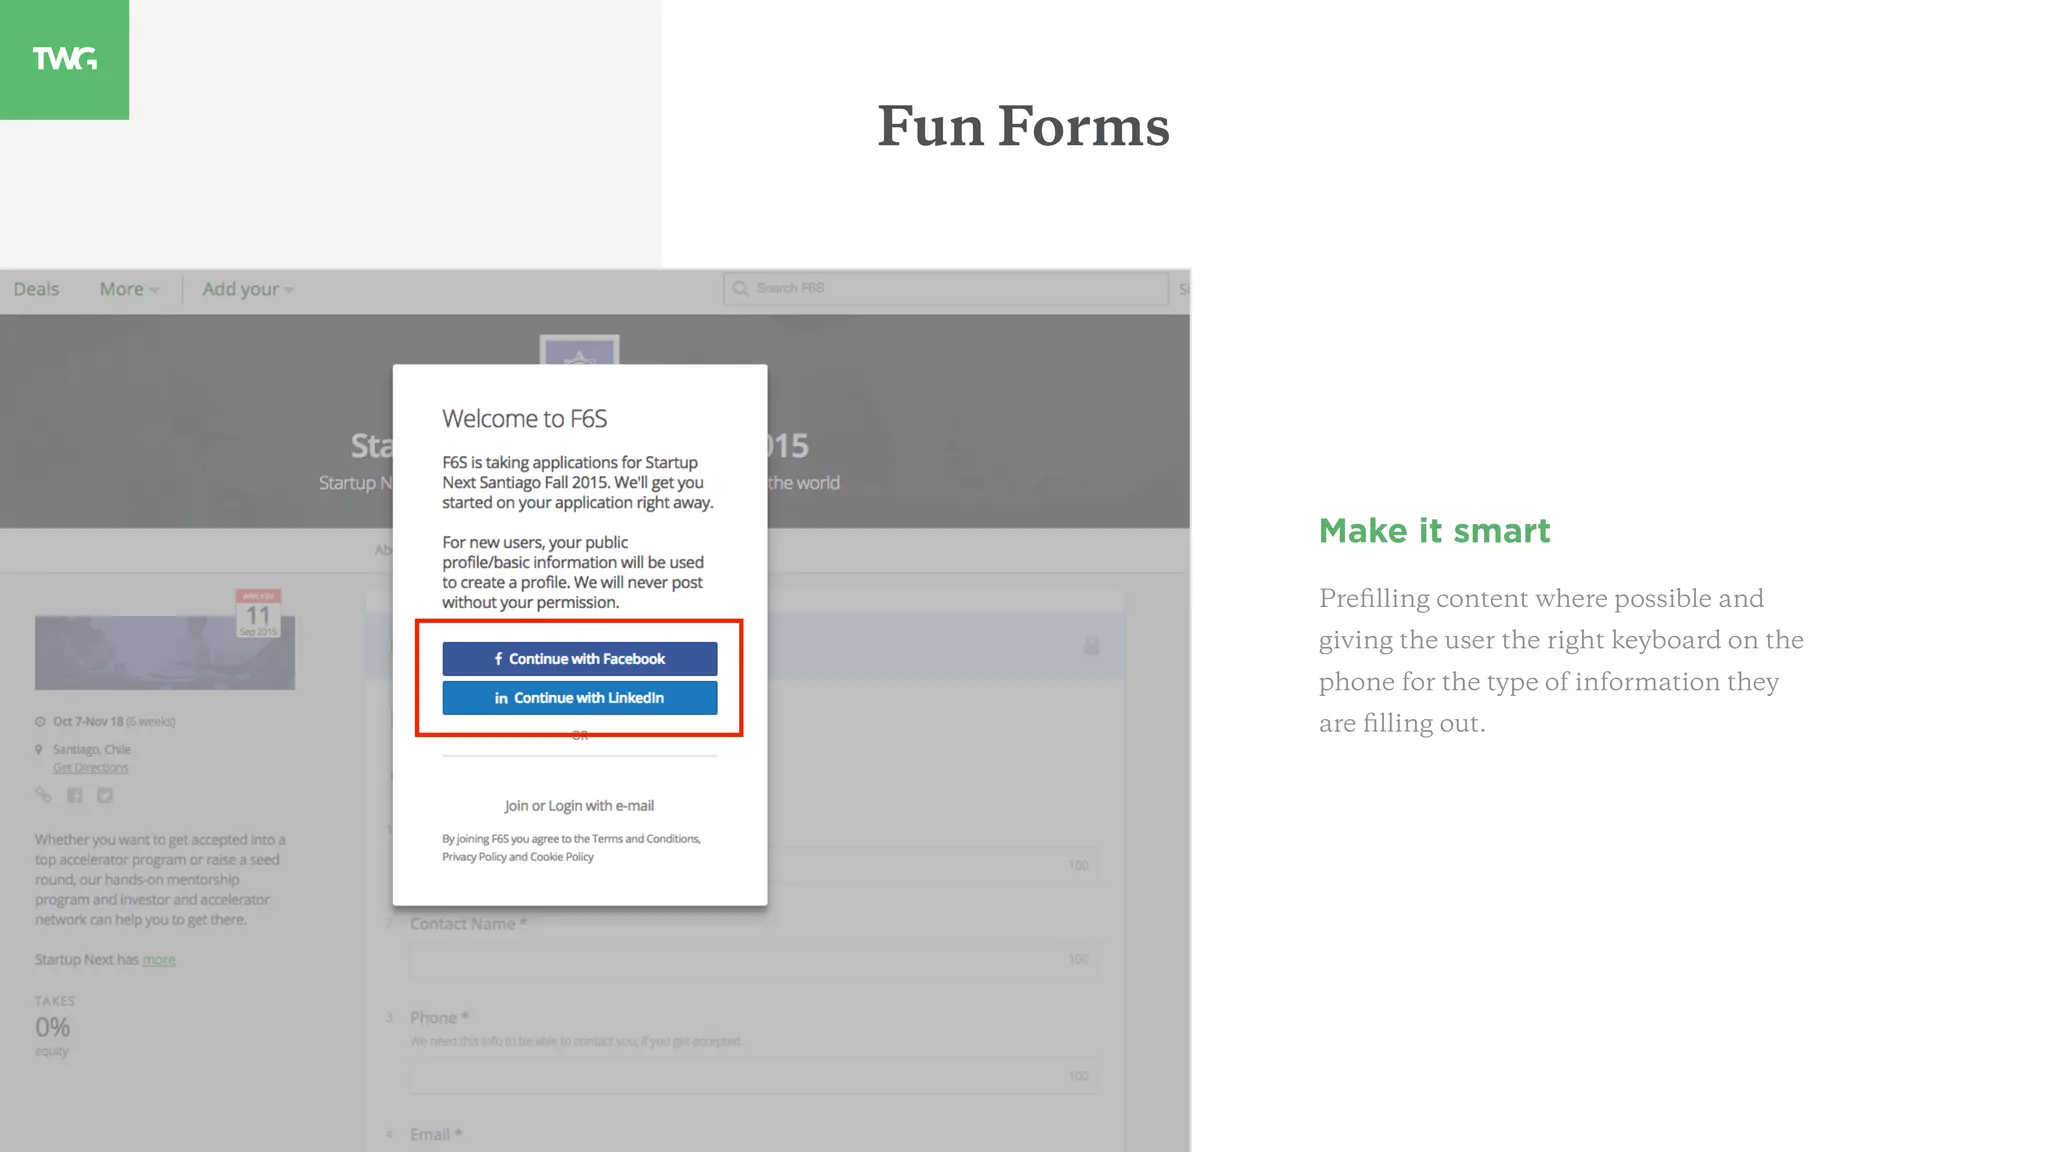Image resolution: width=2048 pixels, height=1152 pixels.
Task: Click Continue with LinkedIn button
Action: click(x=580, y=698)
